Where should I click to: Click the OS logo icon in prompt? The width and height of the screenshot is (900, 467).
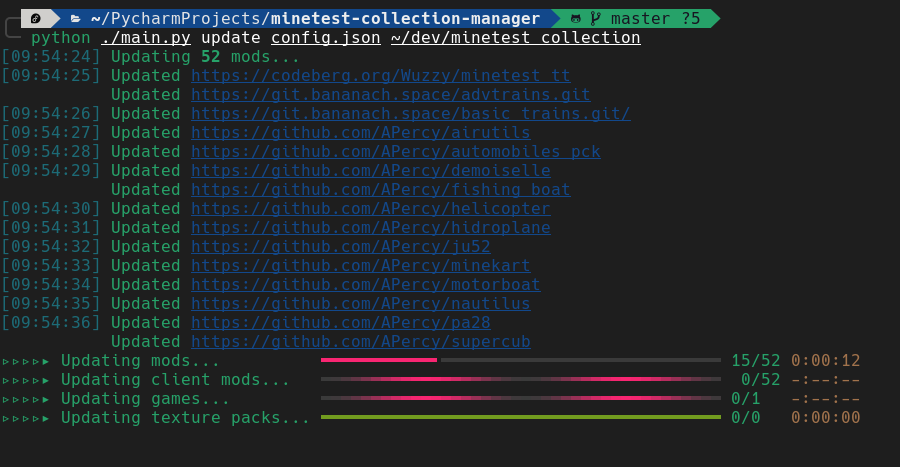coord(36,18)
